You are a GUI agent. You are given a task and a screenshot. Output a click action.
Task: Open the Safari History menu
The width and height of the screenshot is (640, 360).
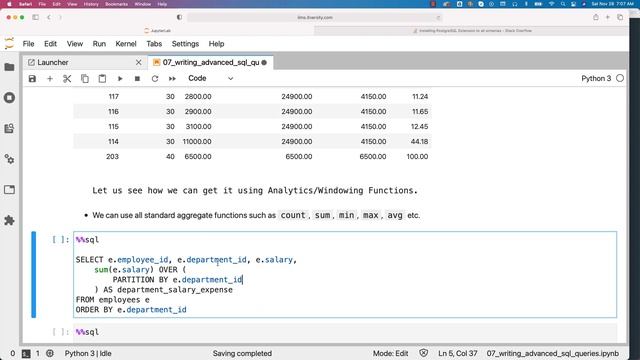coord(91,4)
